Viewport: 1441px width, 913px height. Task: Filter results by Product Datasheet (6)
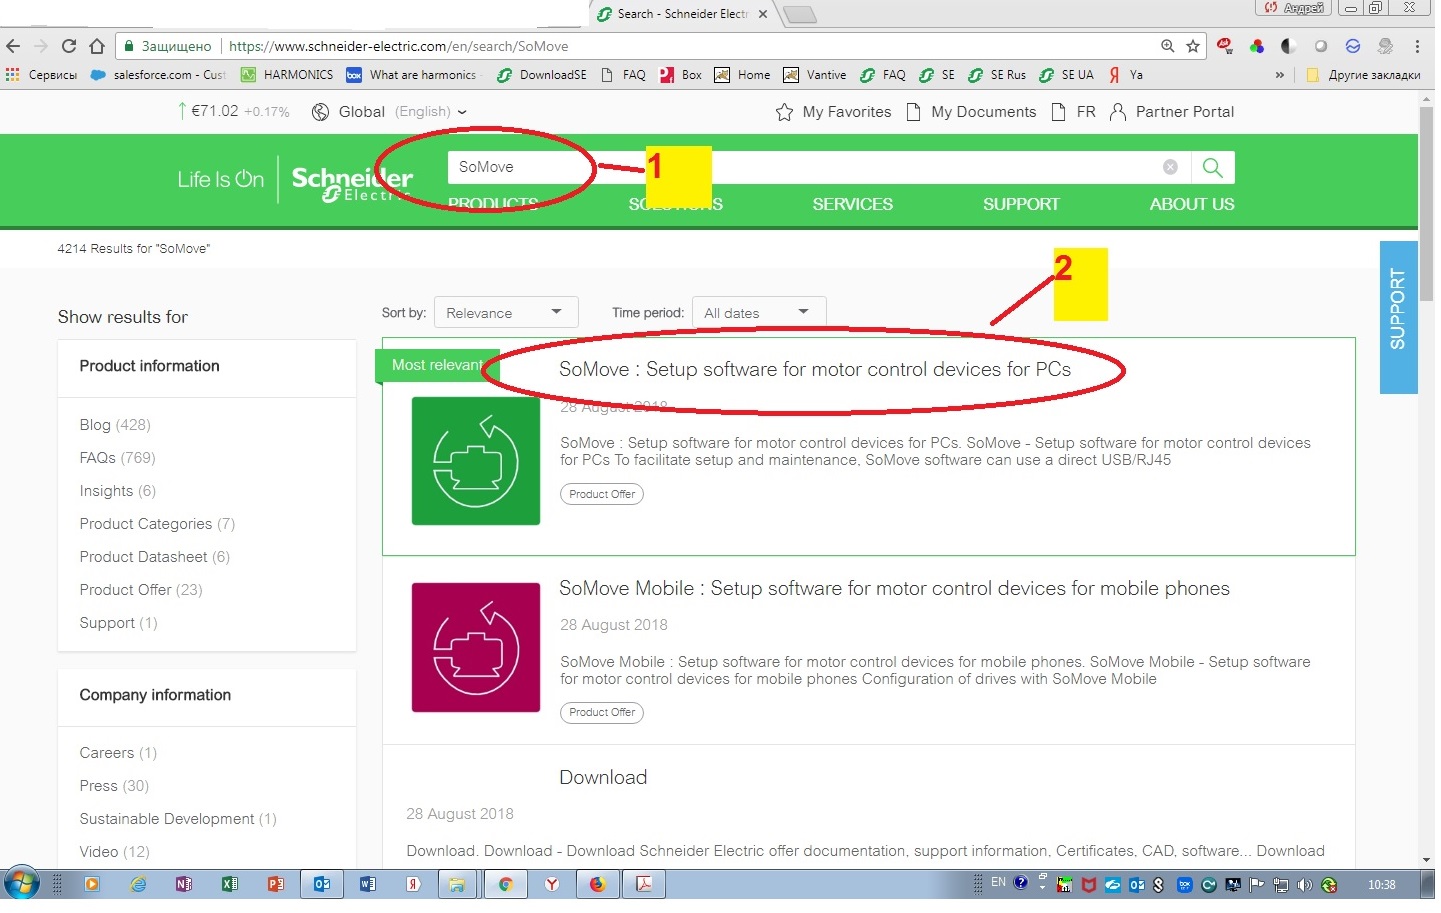click(155, 559)
